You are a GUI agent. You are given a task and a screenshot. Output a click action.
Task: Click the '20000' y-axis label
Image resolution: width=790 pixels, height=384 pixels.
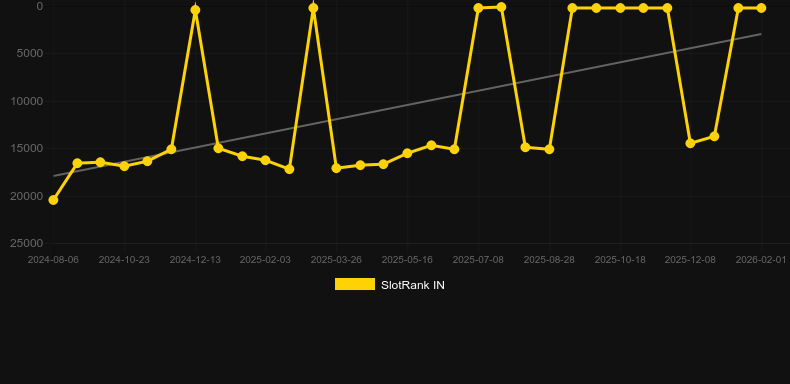[x=27, y=196]
